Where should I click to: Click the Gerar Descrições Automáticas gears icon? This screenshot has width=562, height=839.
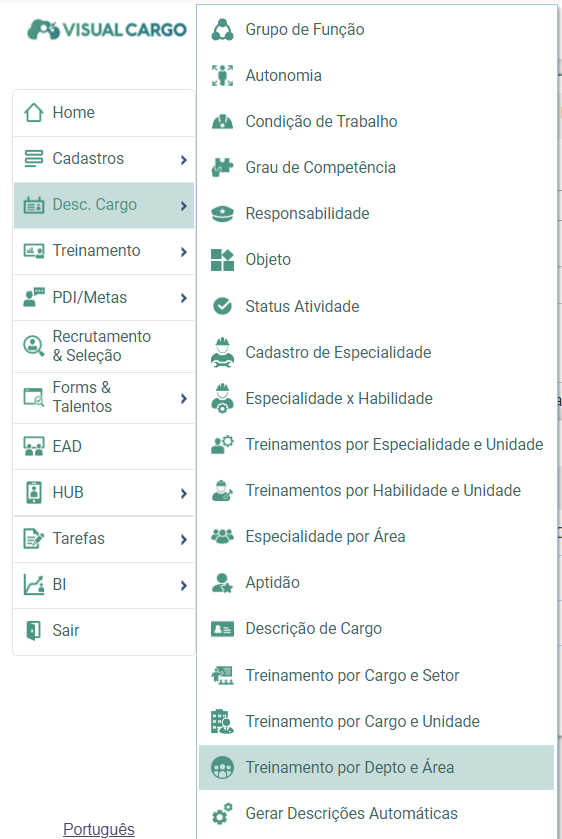[x=222, y=813]
